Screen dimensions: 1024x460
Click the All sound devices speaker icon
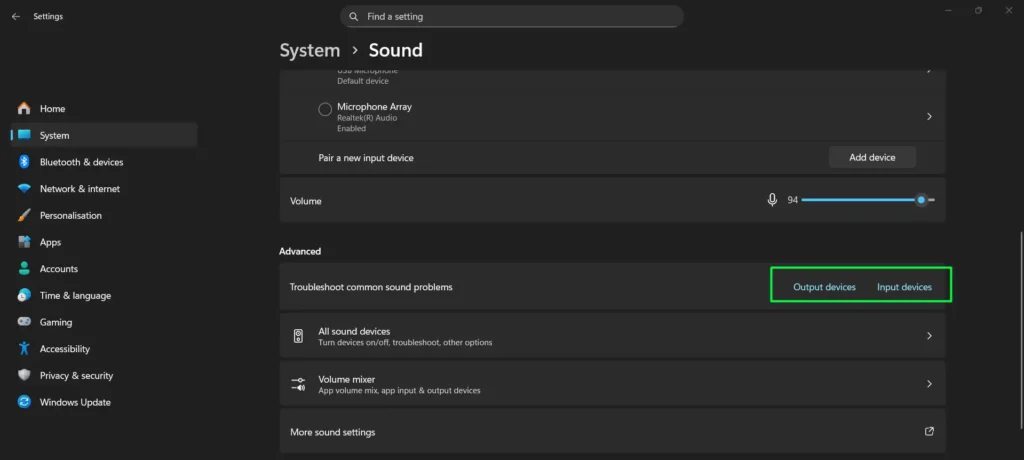click(x=298, y=336)
